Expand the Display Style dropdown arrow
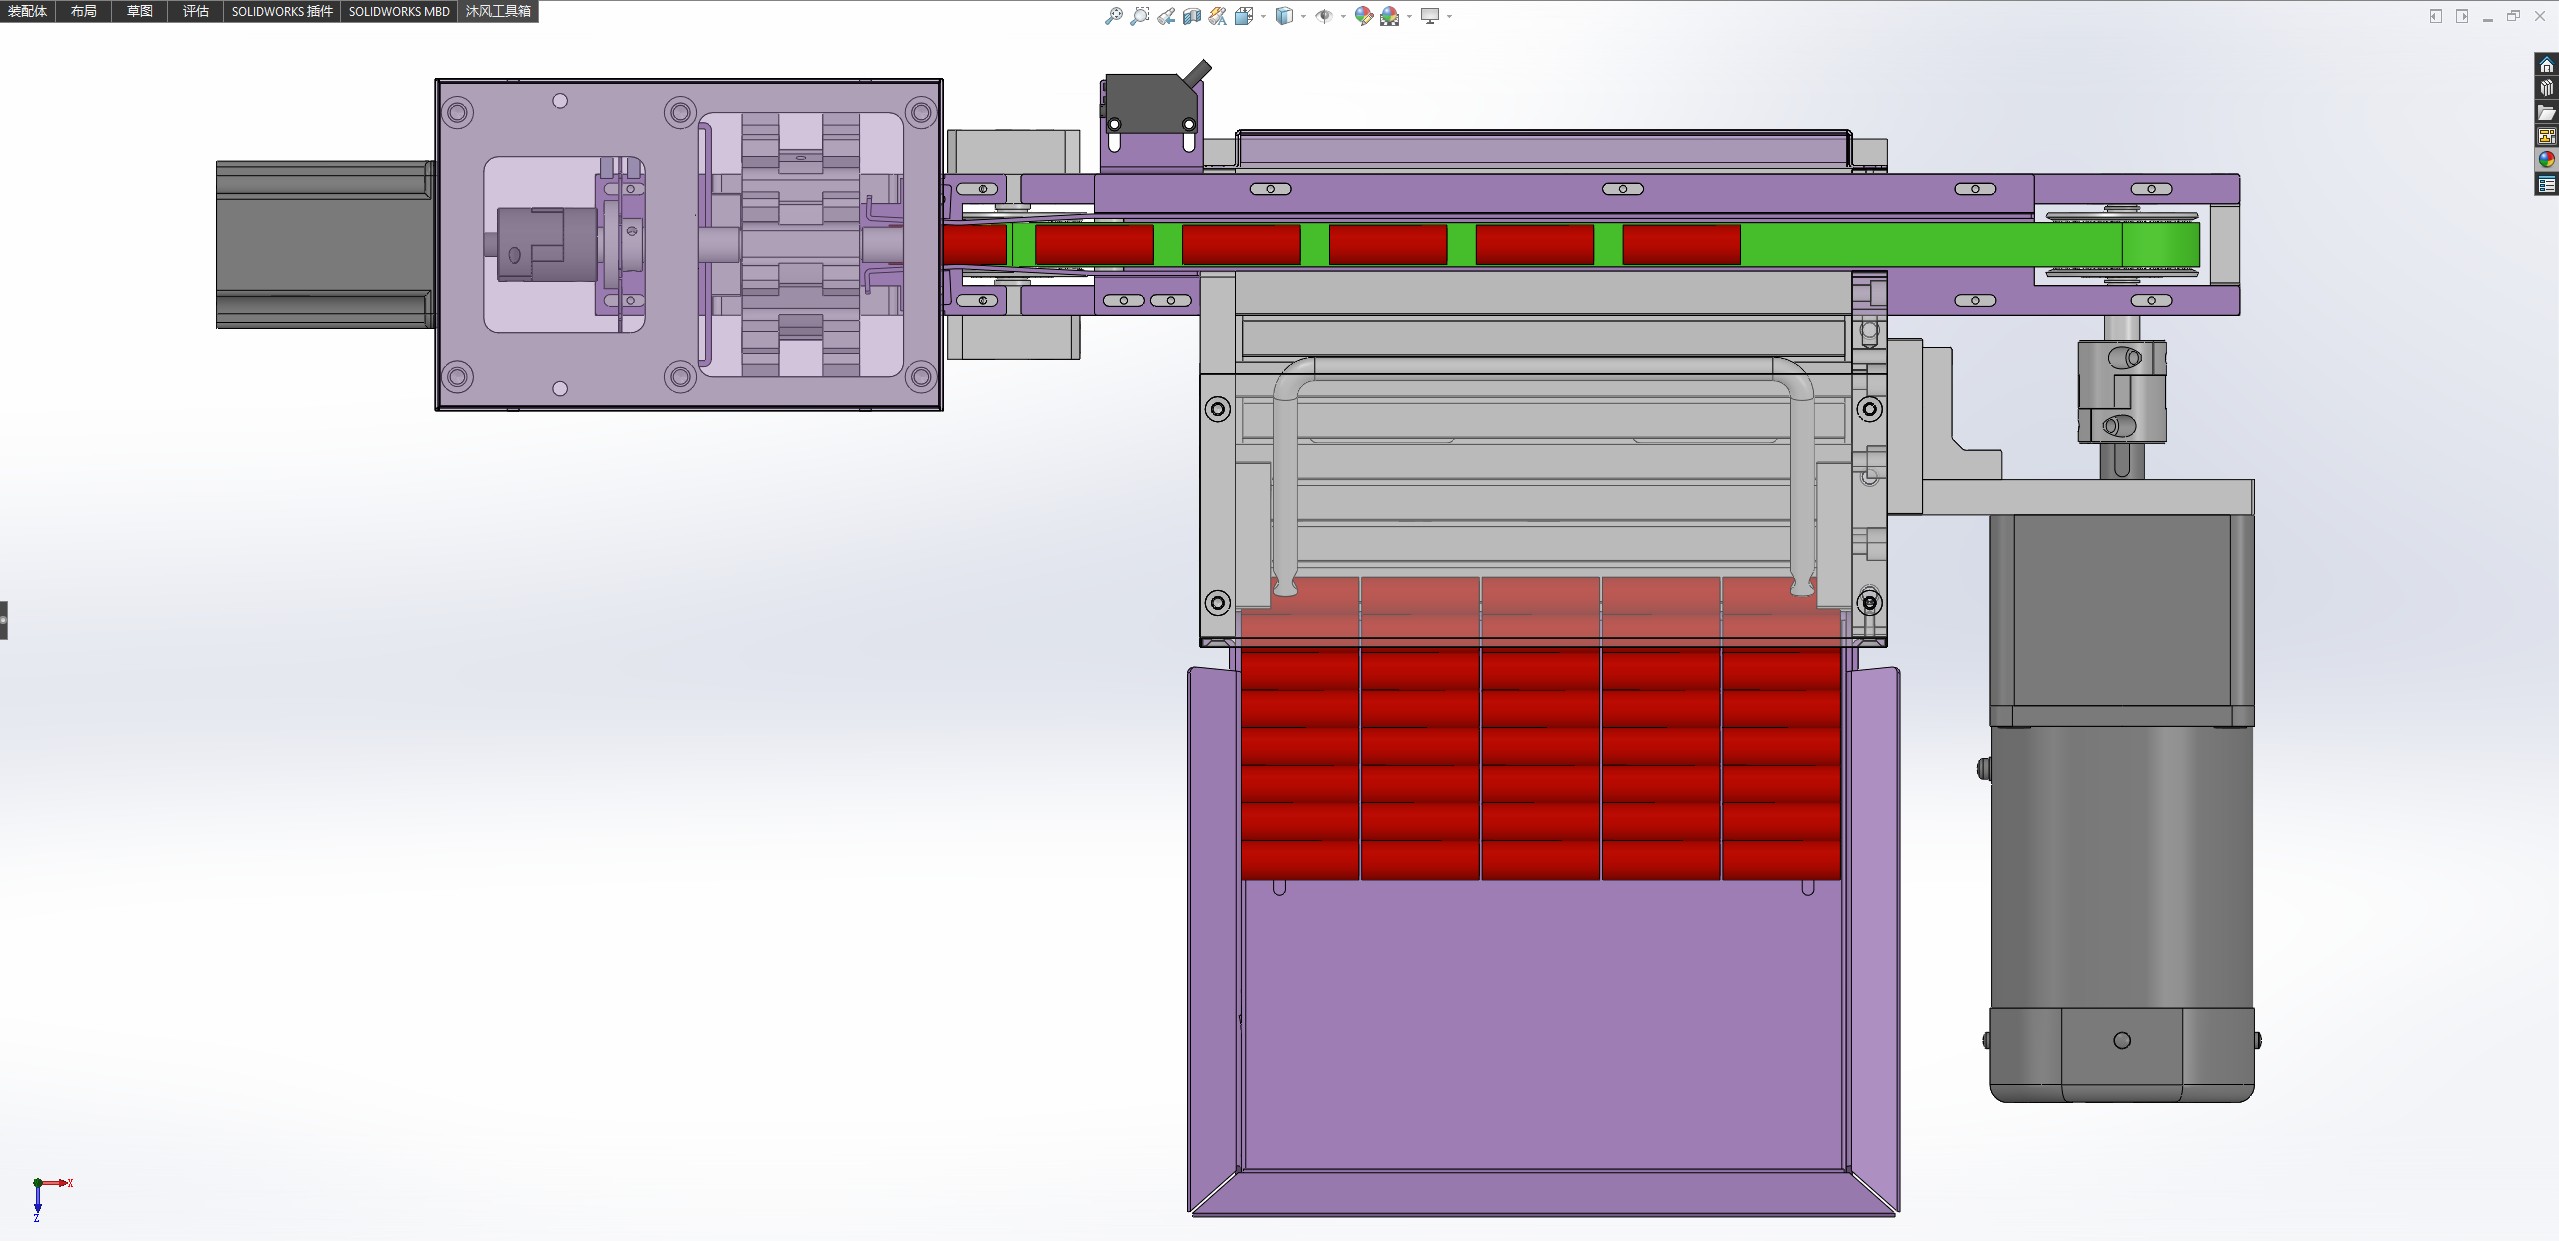2559x1241 pixels. (x=1303, y=16)
